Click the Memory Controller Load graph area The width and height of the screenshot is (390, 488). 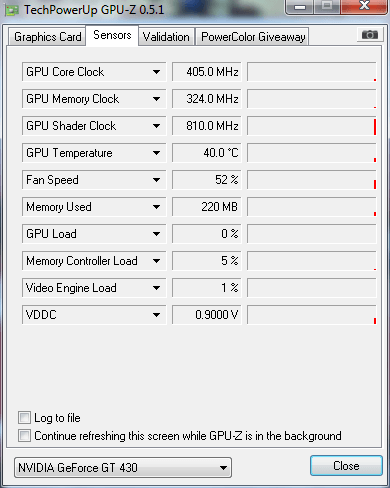point(312,261)
